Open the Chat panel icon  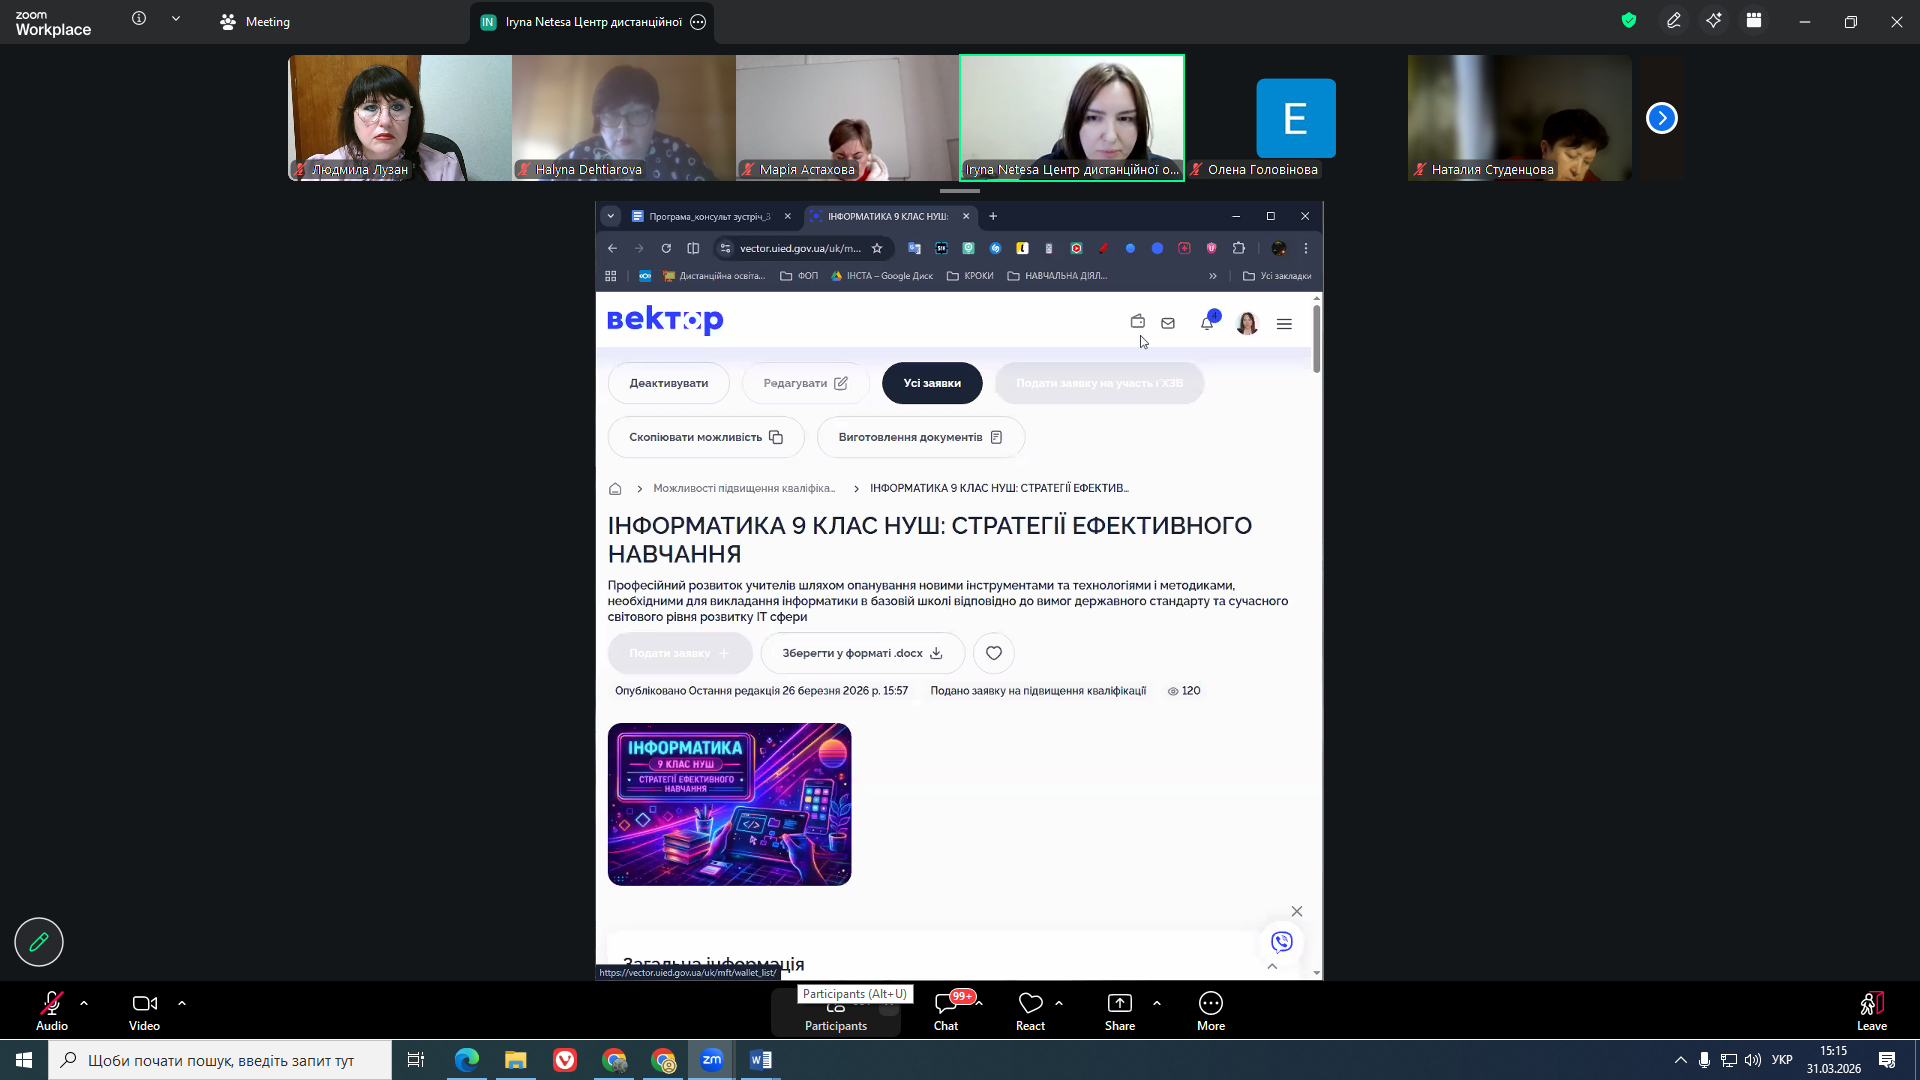[945, 1003]
